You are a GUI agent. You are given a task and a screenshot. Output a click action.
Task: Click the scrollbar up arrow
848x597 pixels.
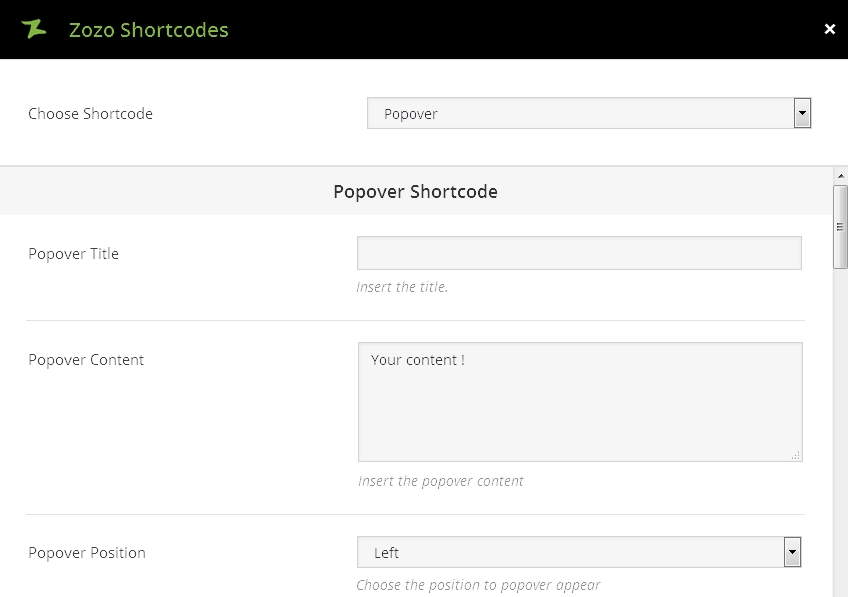840,176
